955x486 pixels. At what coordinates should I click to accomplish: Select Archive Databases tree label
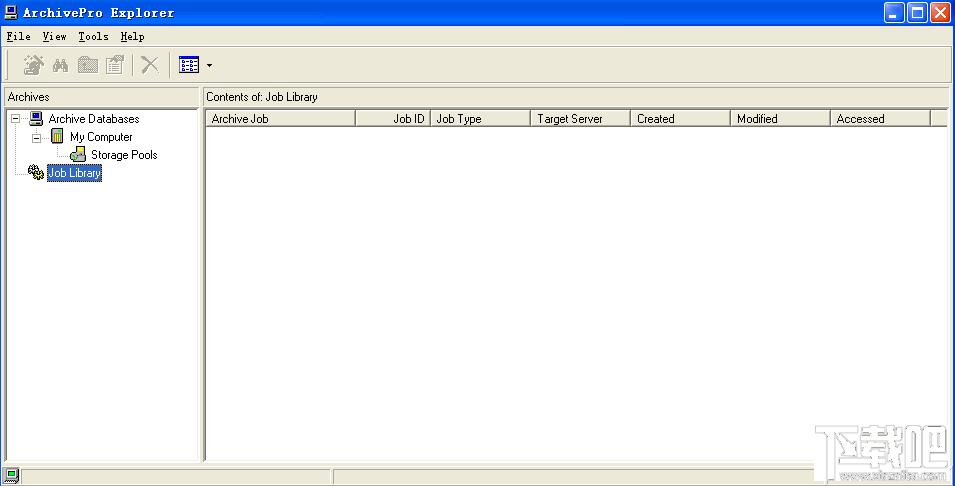[94, 119]
